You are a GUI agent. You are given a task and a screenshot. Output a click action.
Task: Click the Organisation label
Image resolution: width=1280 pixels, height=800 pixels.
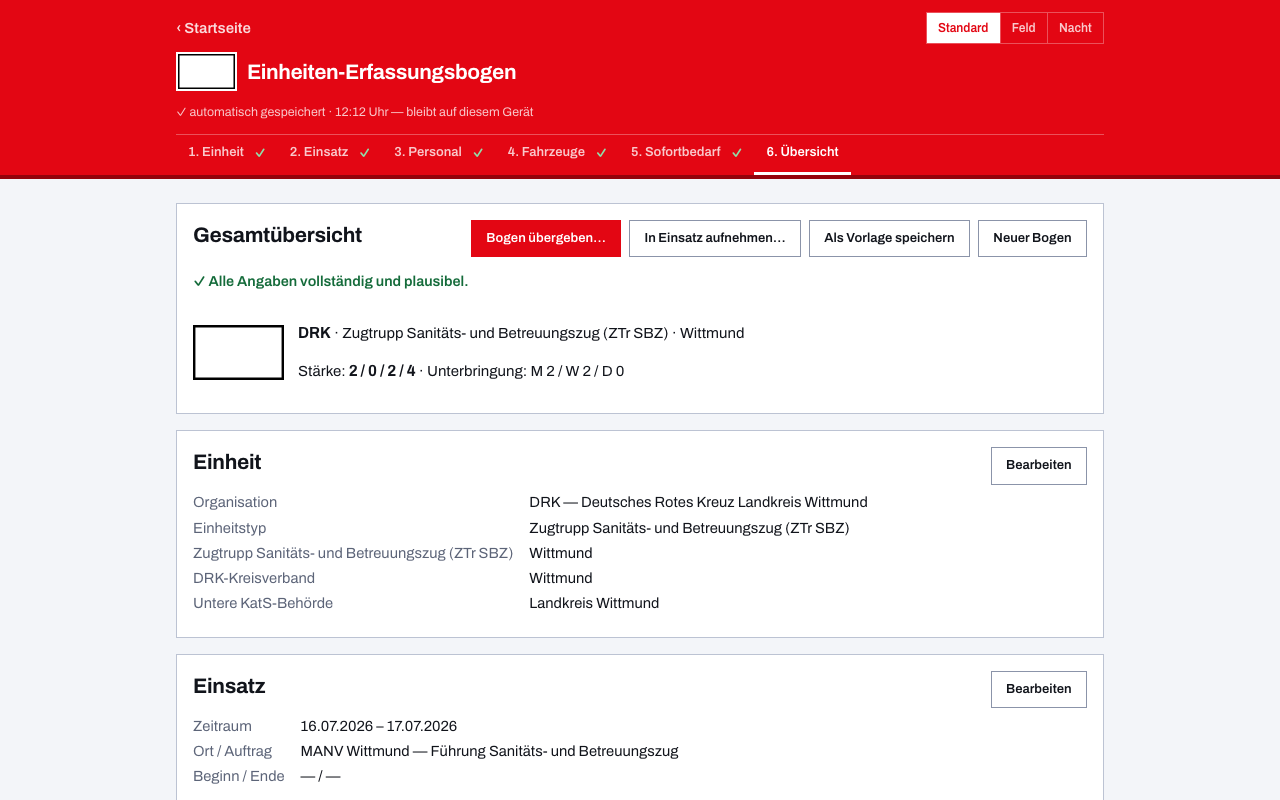pos(235,502)
